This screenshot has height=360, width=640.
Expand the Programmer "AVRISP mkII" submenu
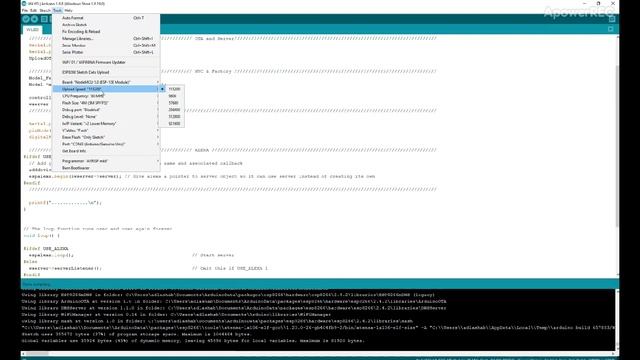pyautogui.click(x=106, y=161)
